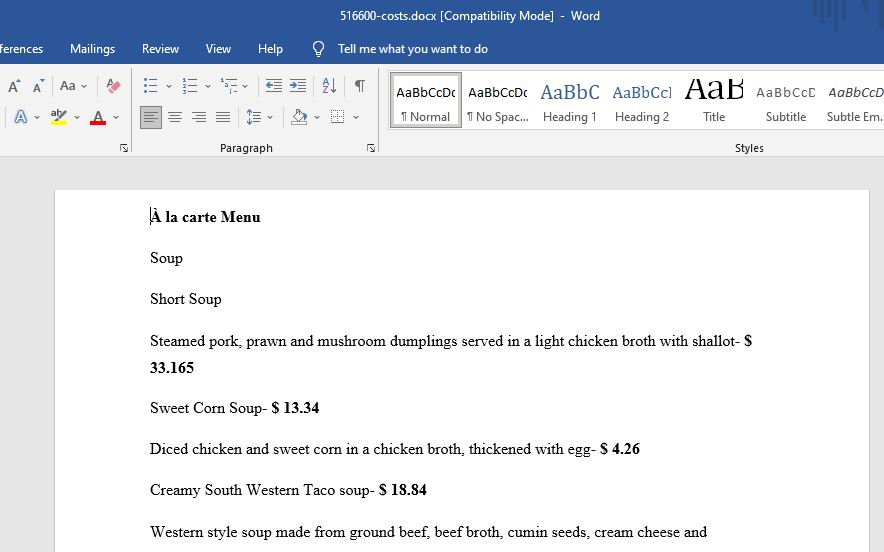
Task: Apply the Heading 2 style
Action: 642,100
